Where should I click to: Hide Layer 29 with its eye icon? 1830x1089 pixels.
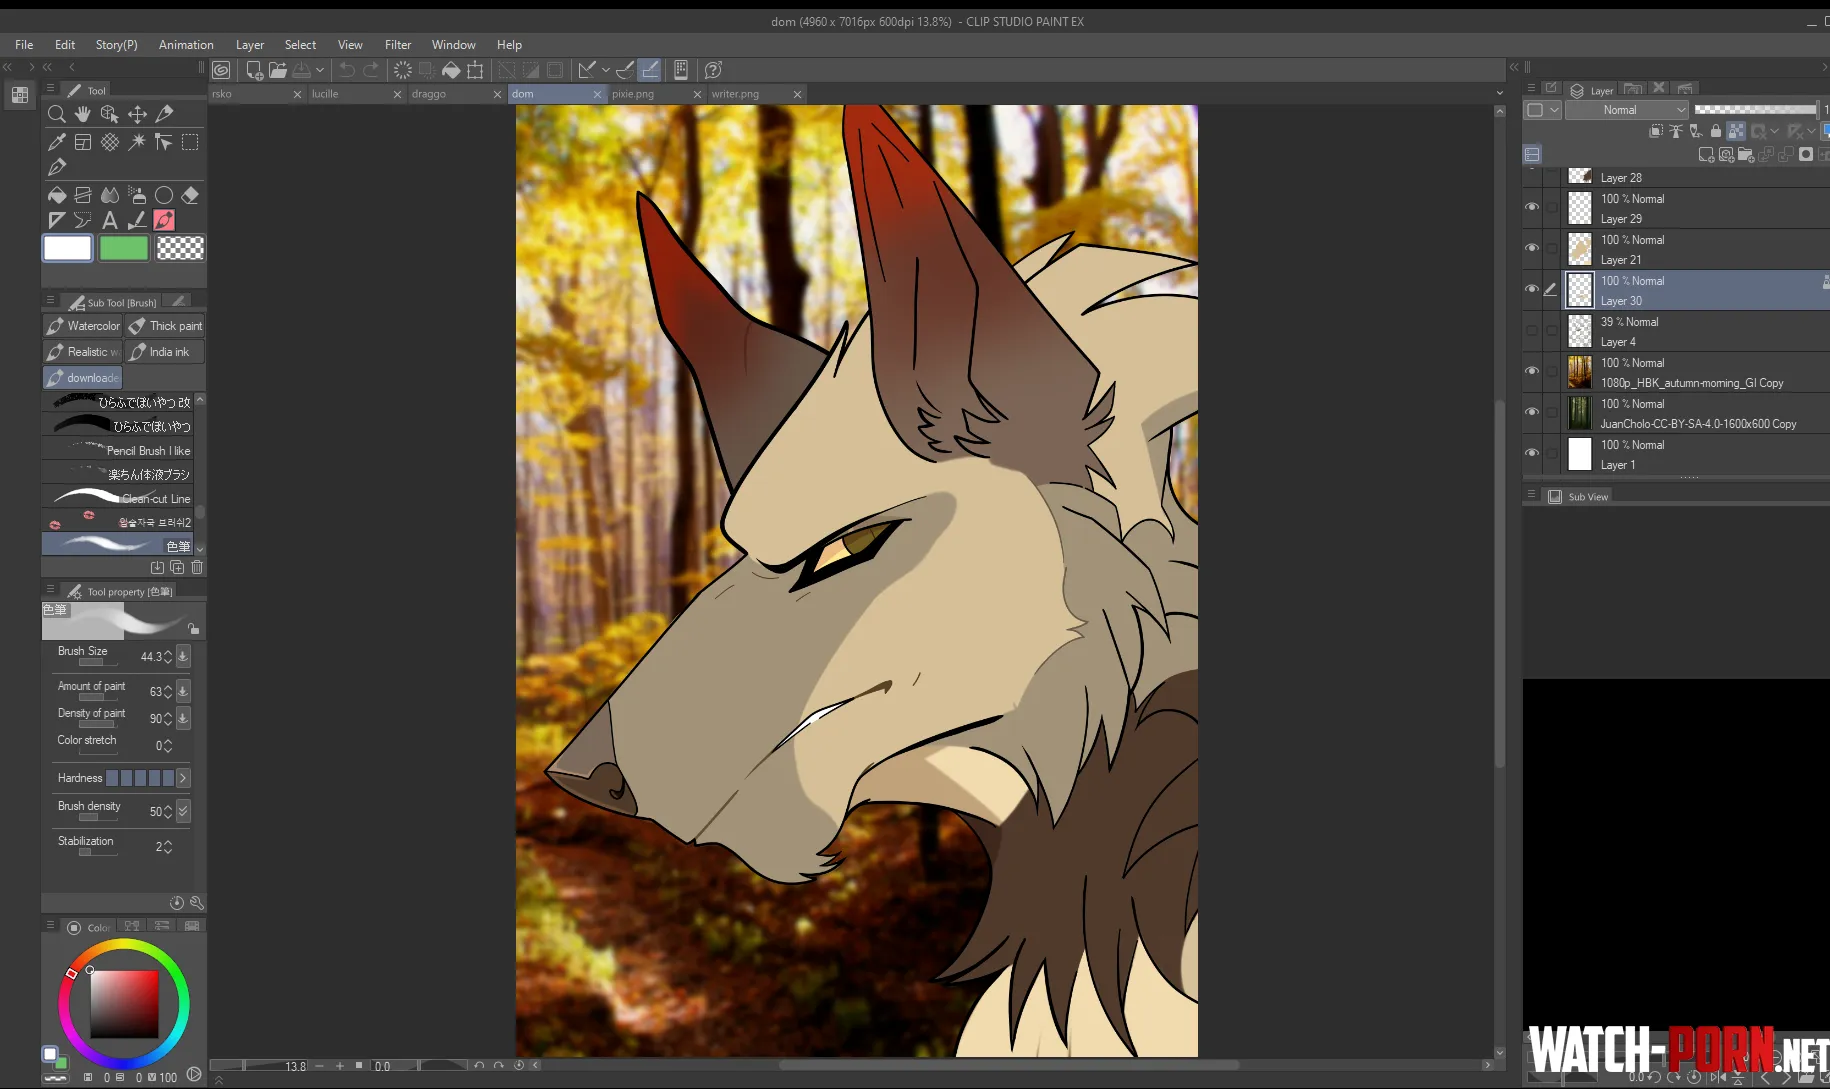tap(1532, 207)
